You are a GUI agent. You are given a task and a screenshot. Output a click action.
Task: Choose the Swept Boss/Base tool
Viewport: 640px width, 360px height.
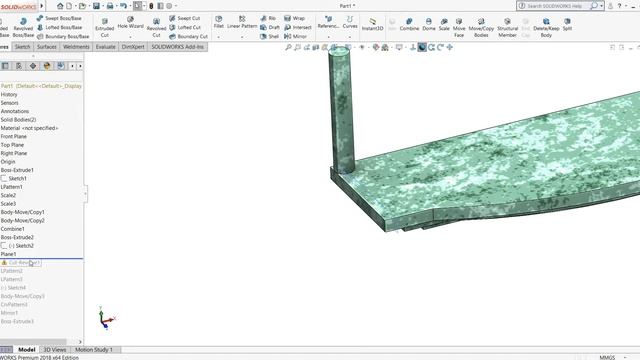click(59, 18)
